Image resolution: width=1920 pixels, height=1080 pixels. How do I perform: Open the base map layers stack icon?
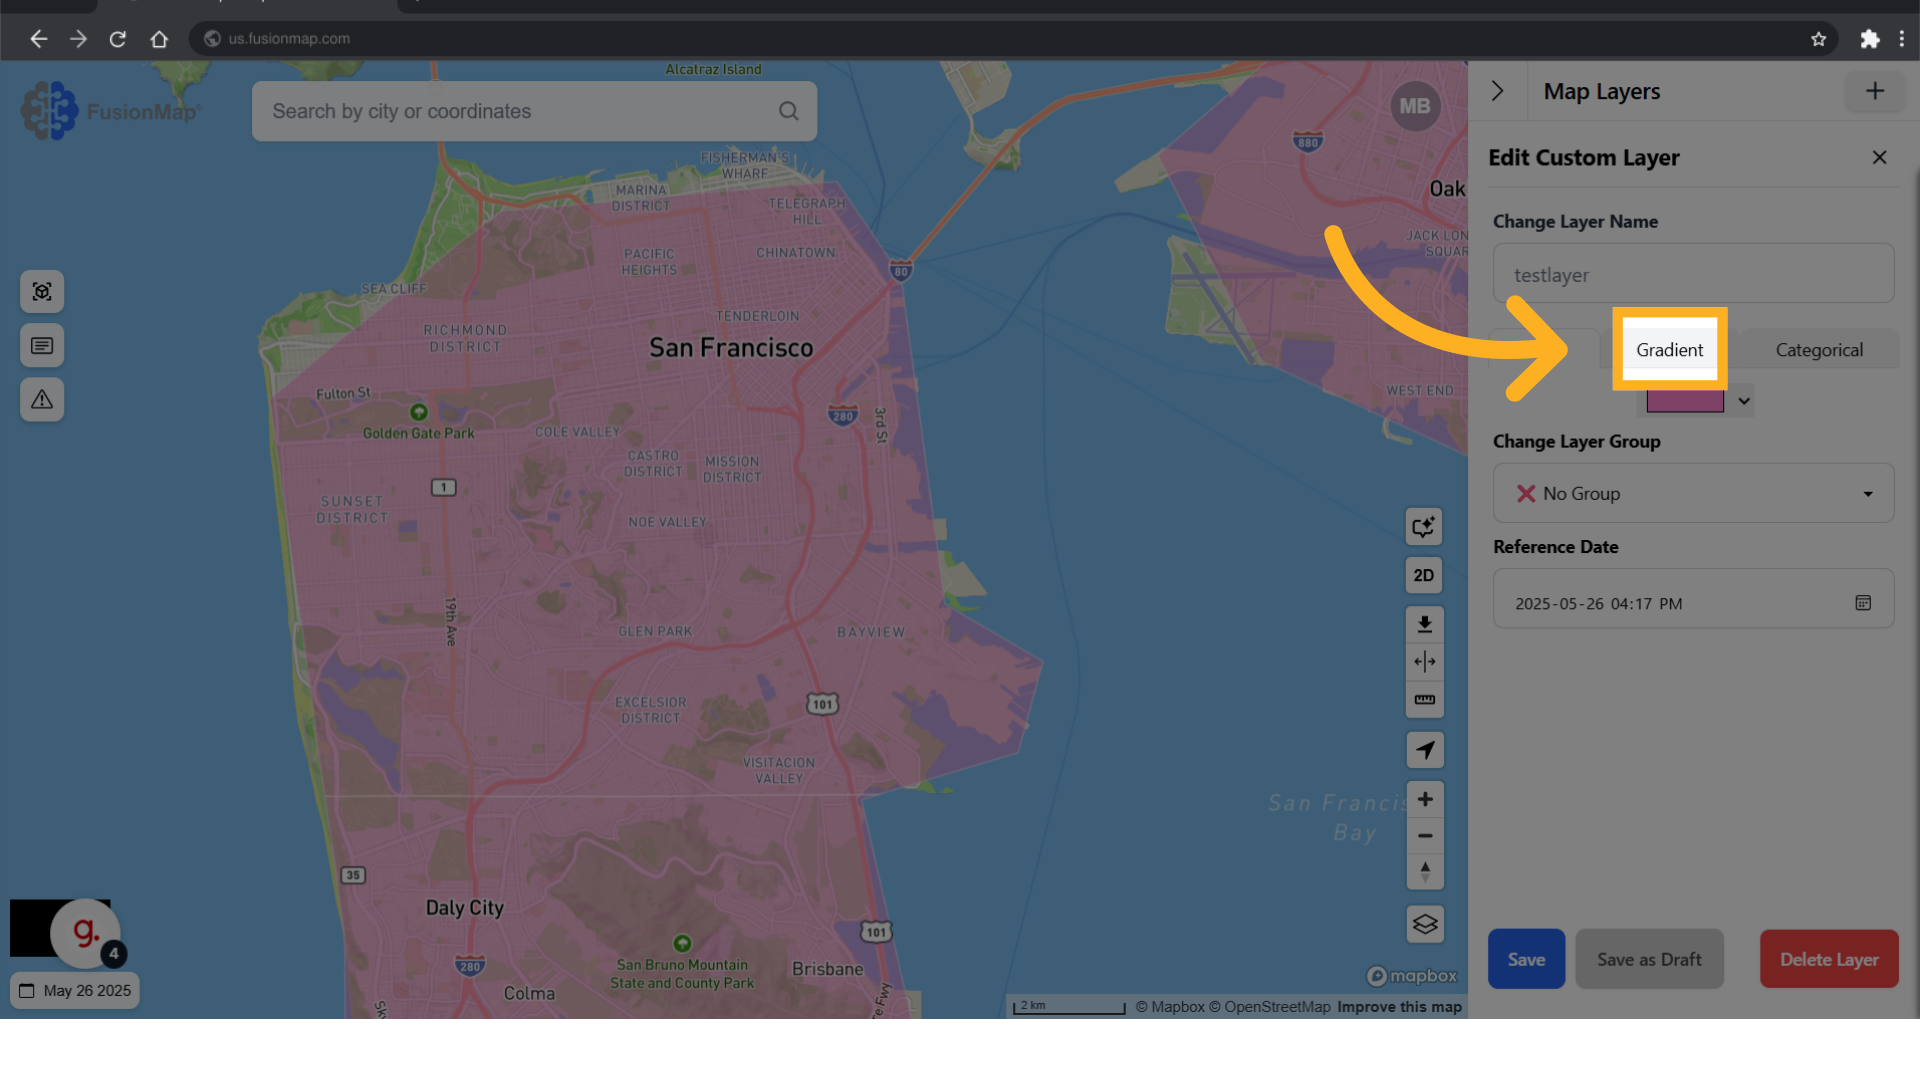click(x=1425, y=924)
